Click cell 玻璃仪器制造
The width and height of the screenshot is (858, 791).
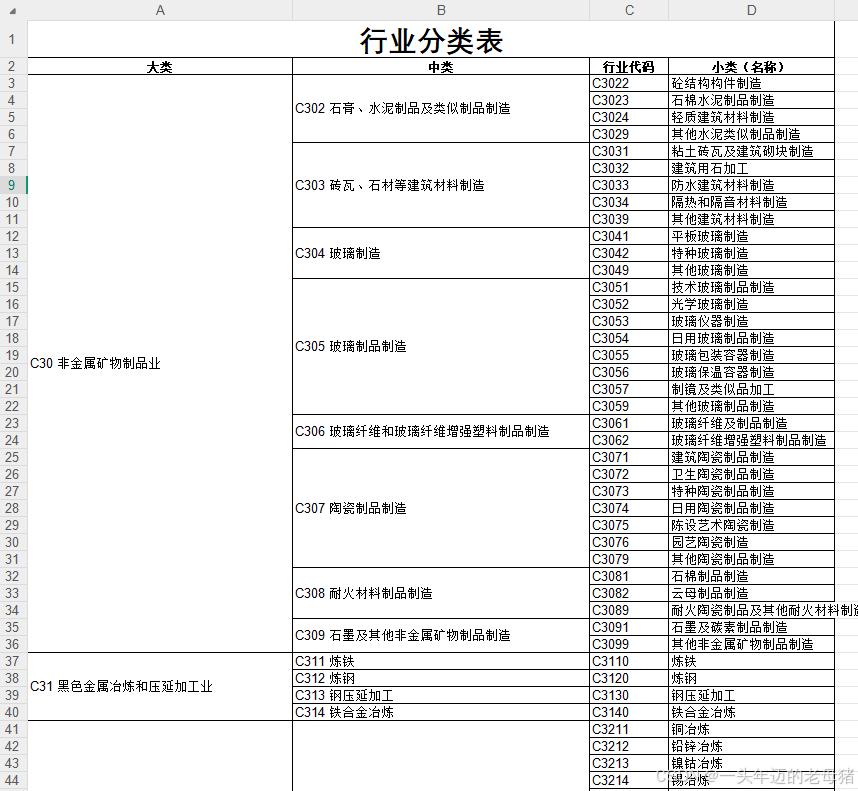(751, 321)
